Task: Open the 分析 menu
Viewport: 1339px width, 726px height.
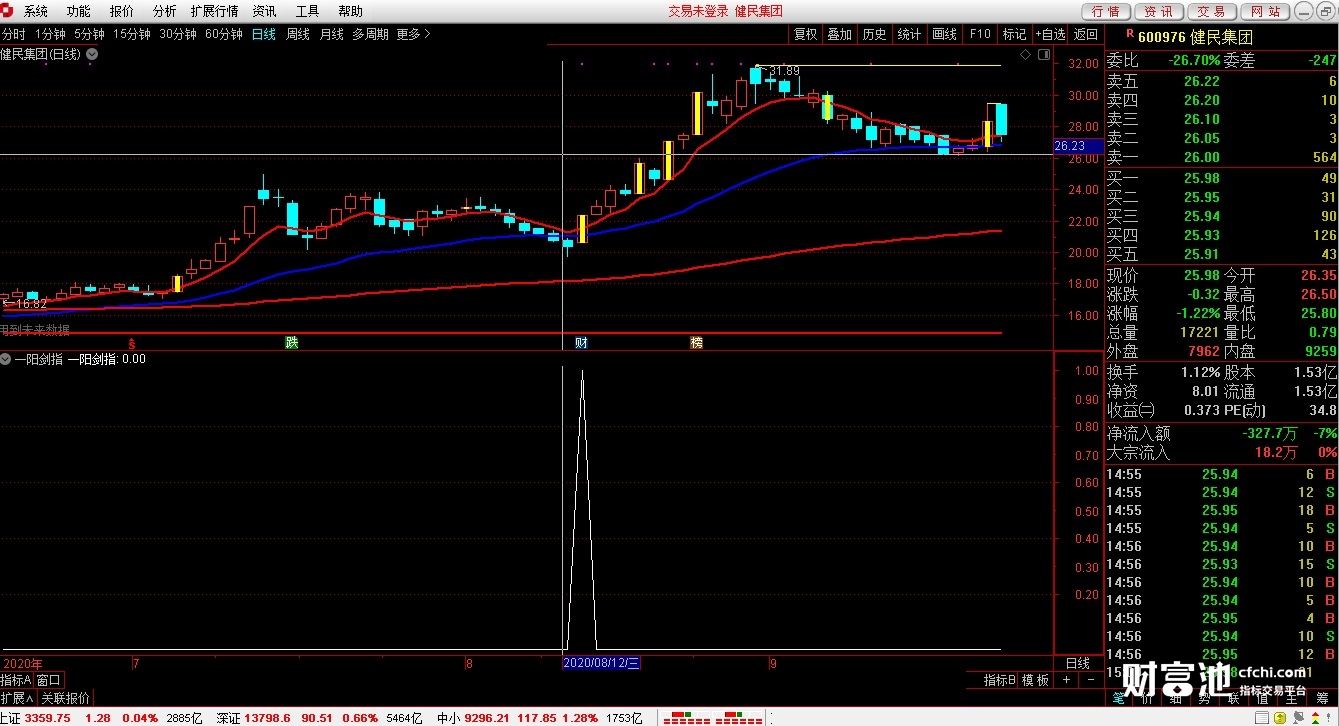Action: pos(165,11)
